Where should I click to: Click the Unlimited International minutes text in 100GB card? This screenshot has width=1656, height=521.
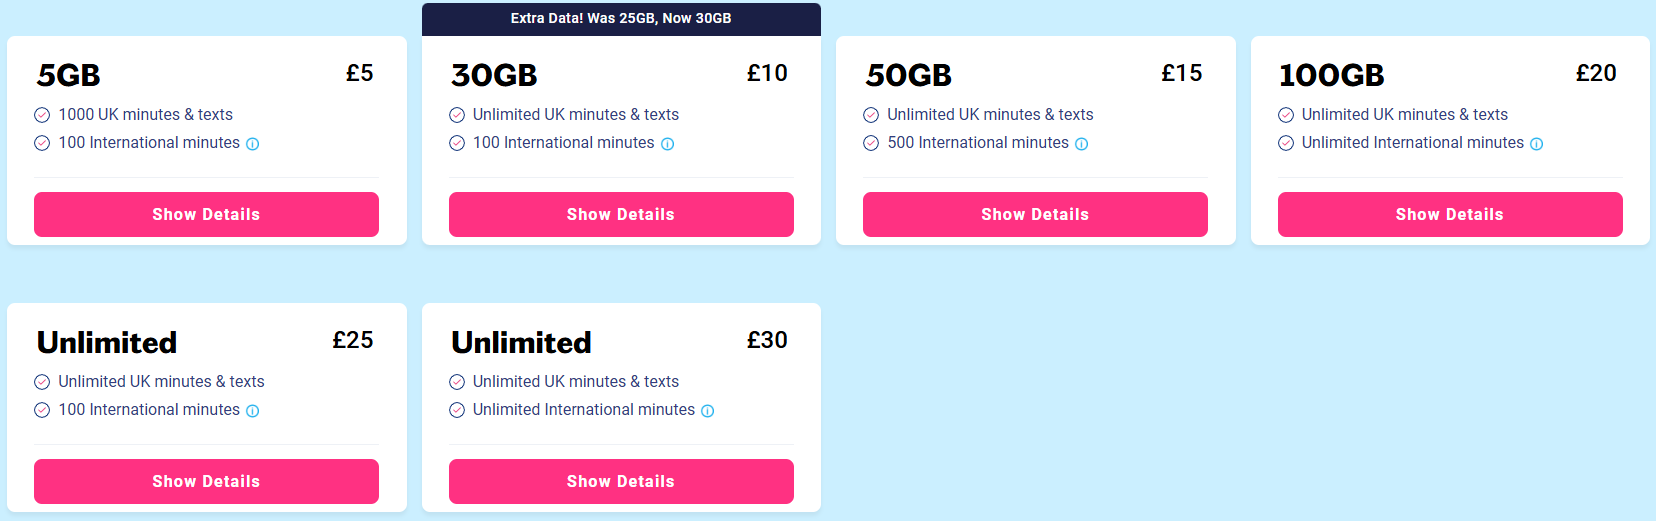1413,143
